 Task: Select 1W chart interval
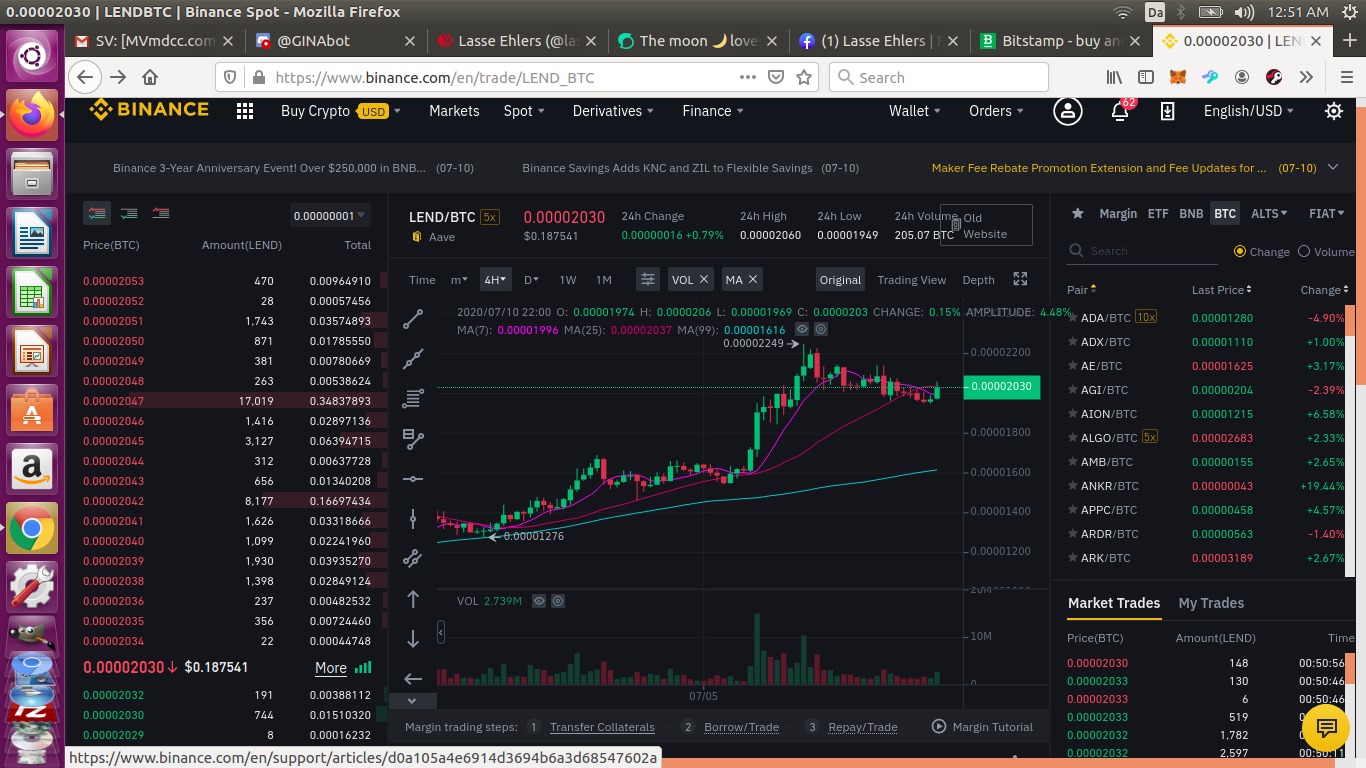(568, 280)
